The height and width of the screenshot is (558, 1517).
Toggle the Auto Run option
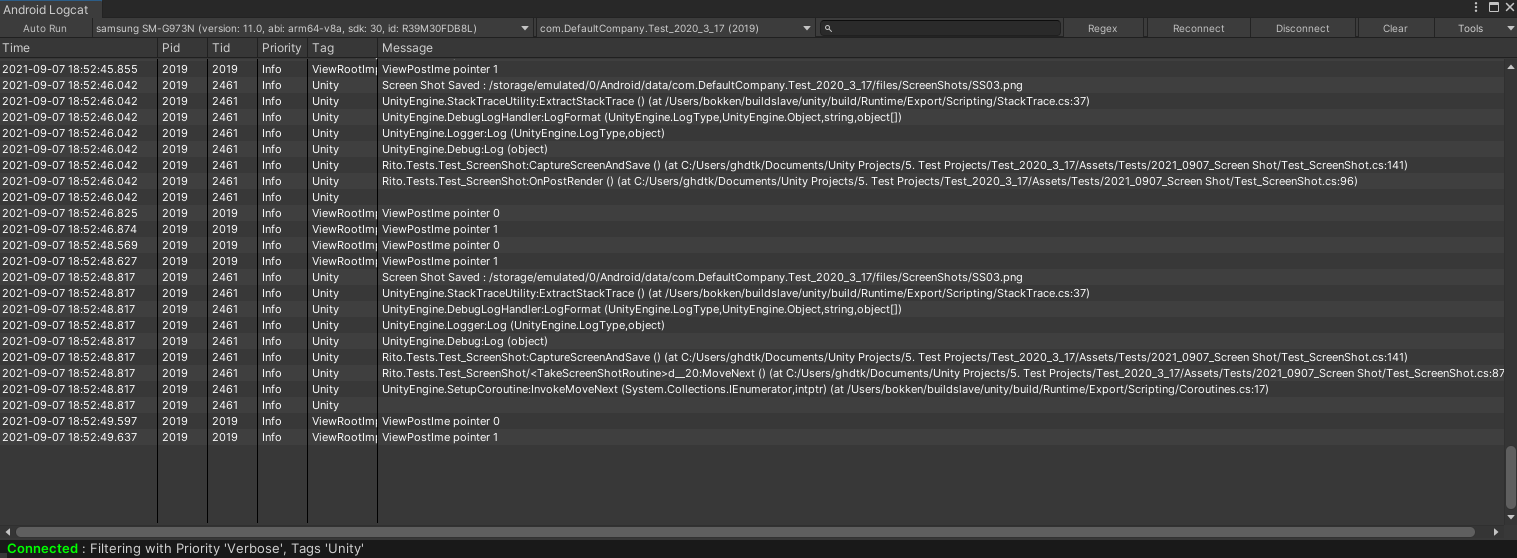click(x=45, y=29)
